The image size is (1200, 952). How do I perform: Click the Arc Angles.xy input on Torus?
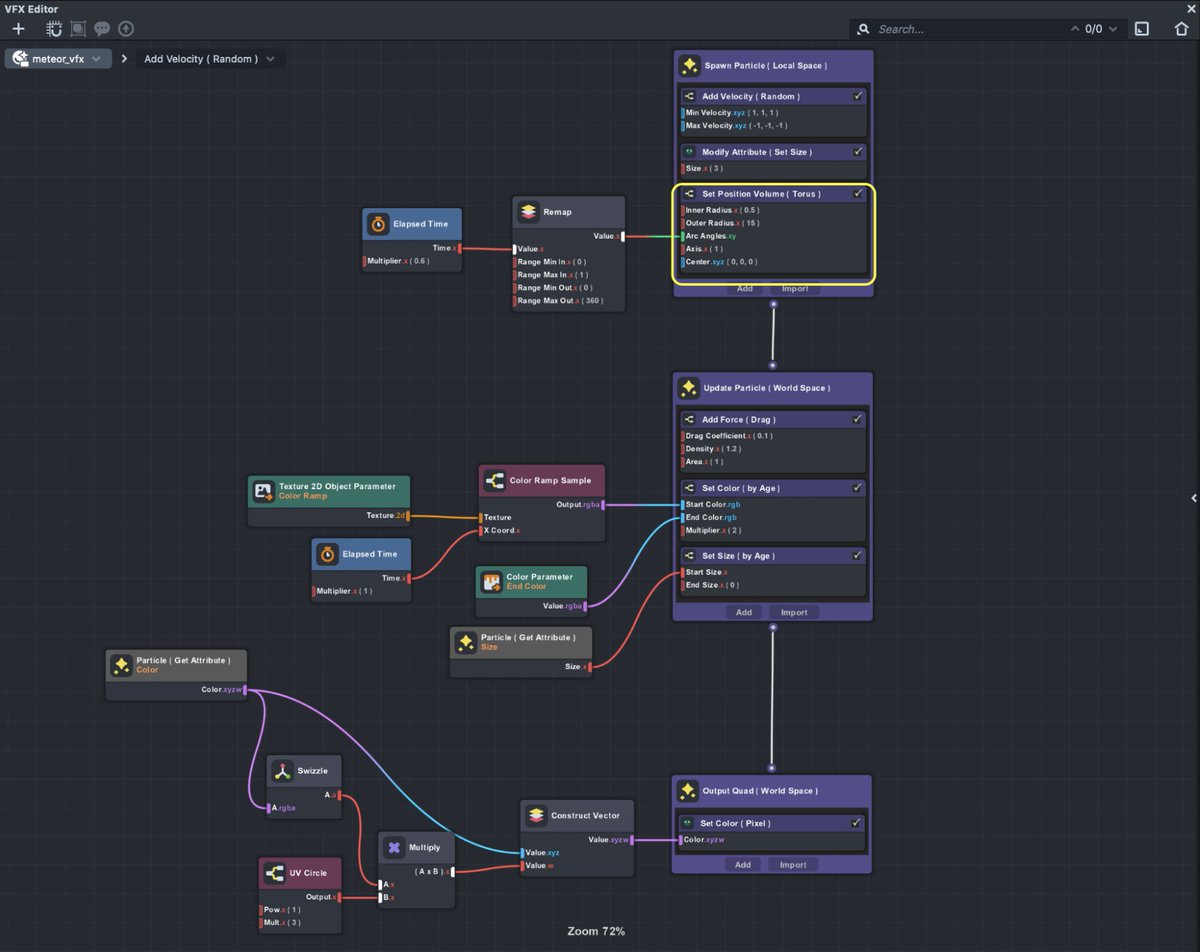tap(683, 236)
